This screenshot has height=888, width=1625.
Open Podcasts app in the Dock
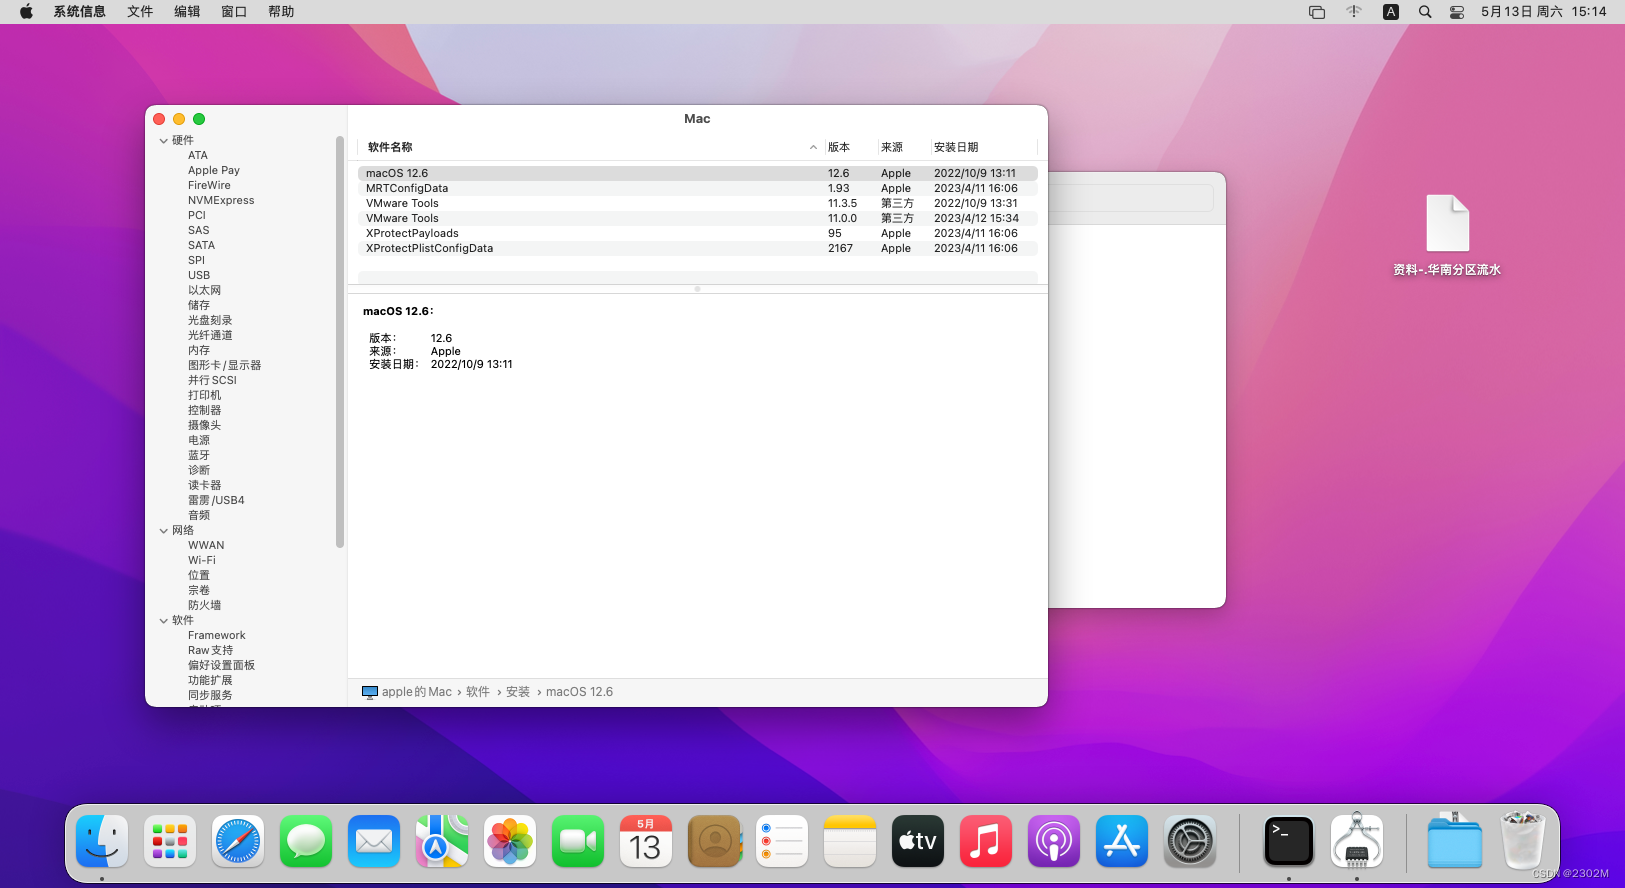pyautogui.click(x=1054, y=841)
